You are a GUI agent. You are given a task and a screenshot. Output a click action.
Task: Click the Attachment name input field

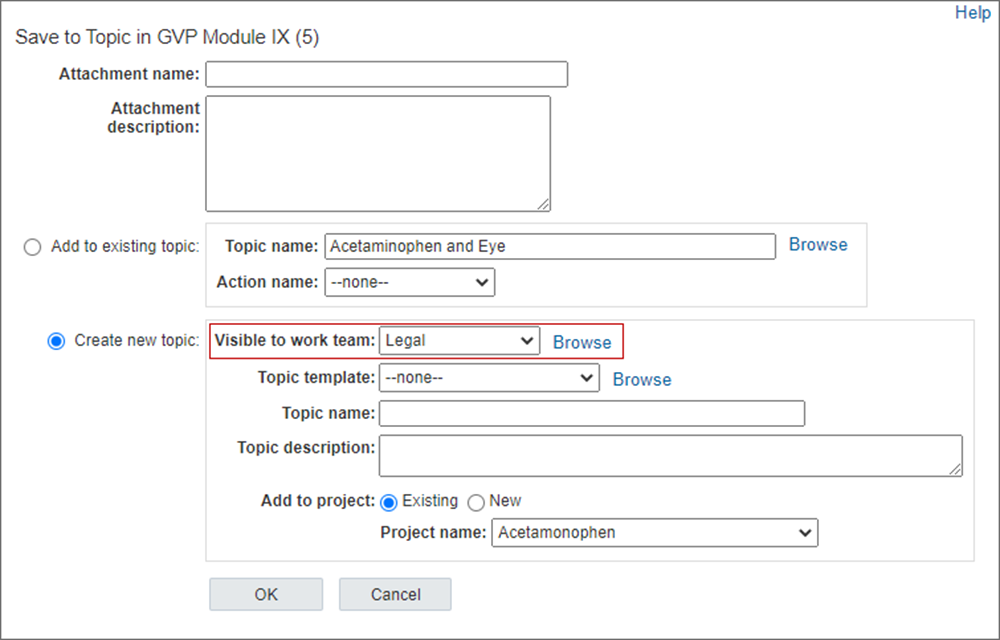click(386, 74)
